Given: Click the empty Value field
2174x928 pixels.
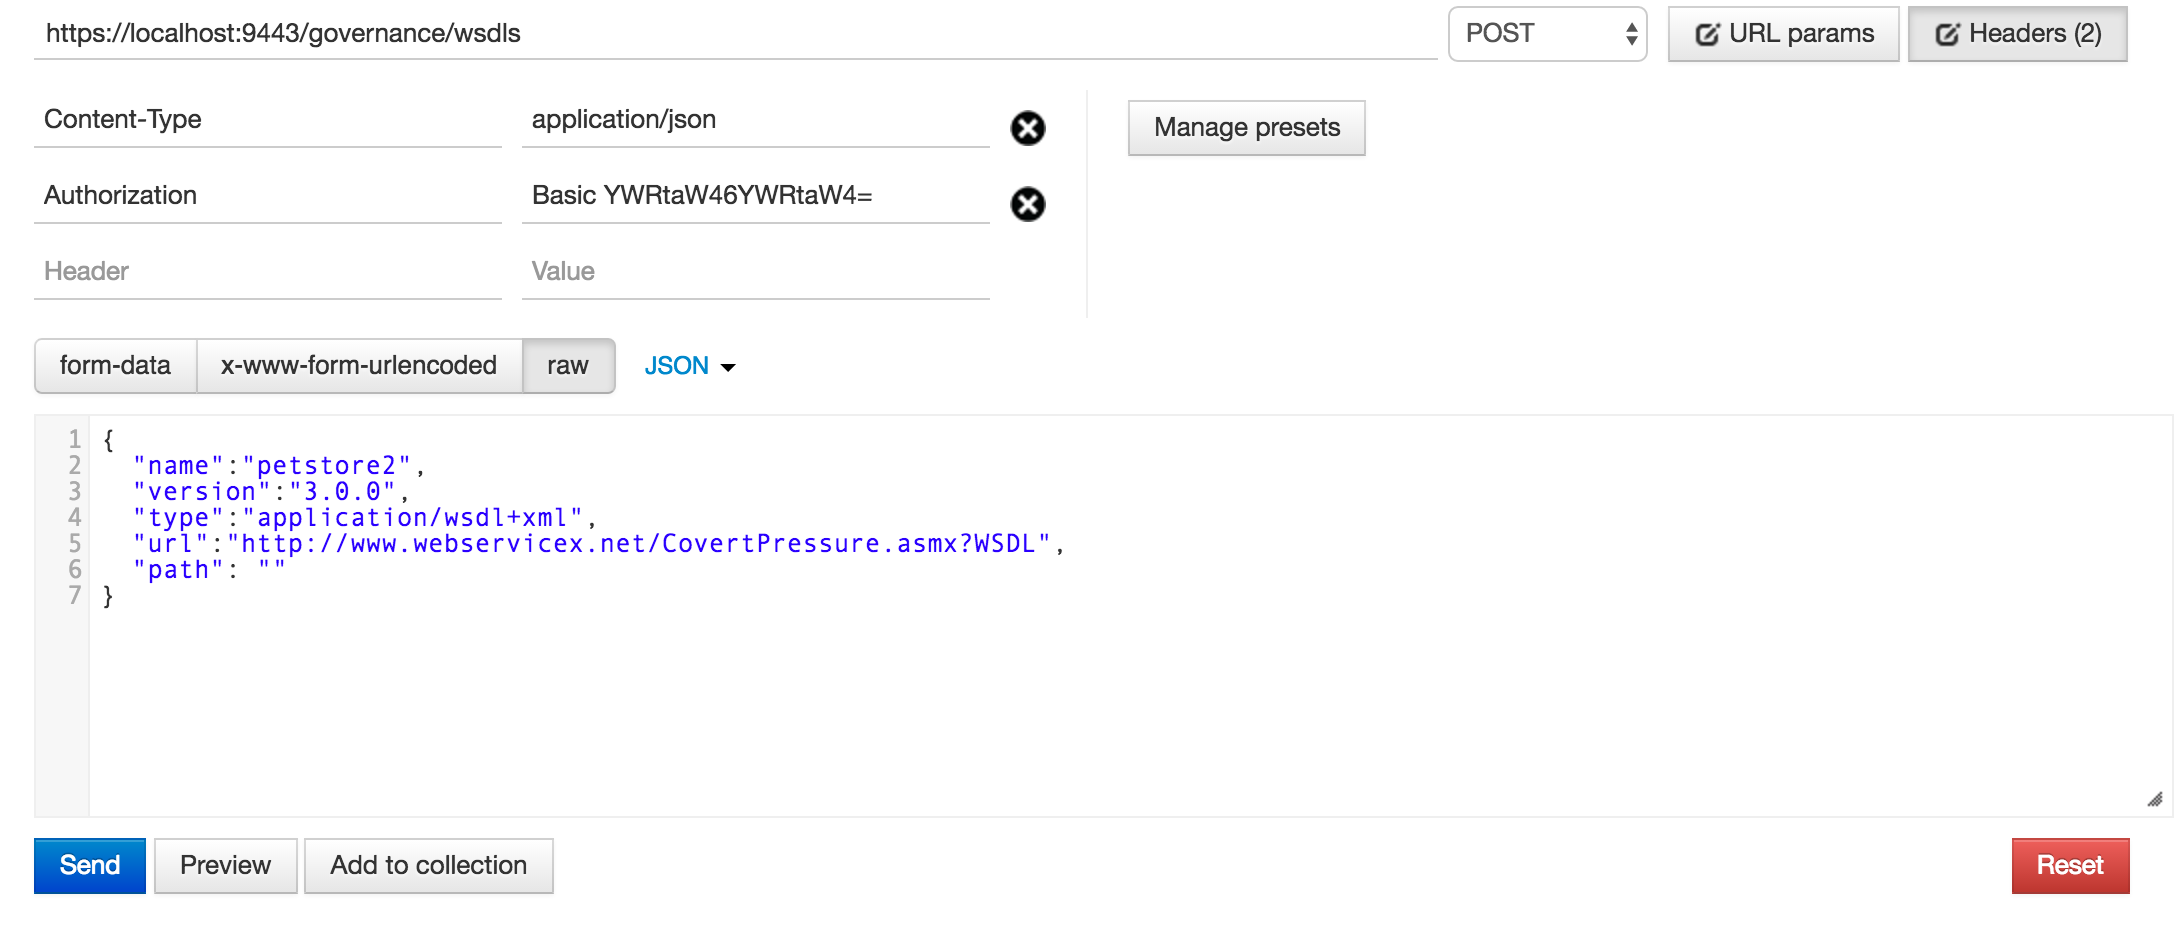Looking at the screenshot, I should pyautogui.click(x=756, y=272).
